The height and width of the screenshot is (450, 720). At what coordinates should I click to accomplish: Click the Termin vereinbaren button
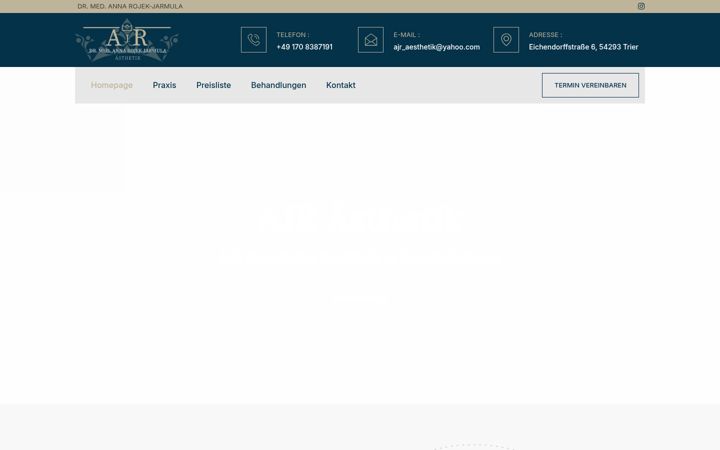(x=590, y=85)
